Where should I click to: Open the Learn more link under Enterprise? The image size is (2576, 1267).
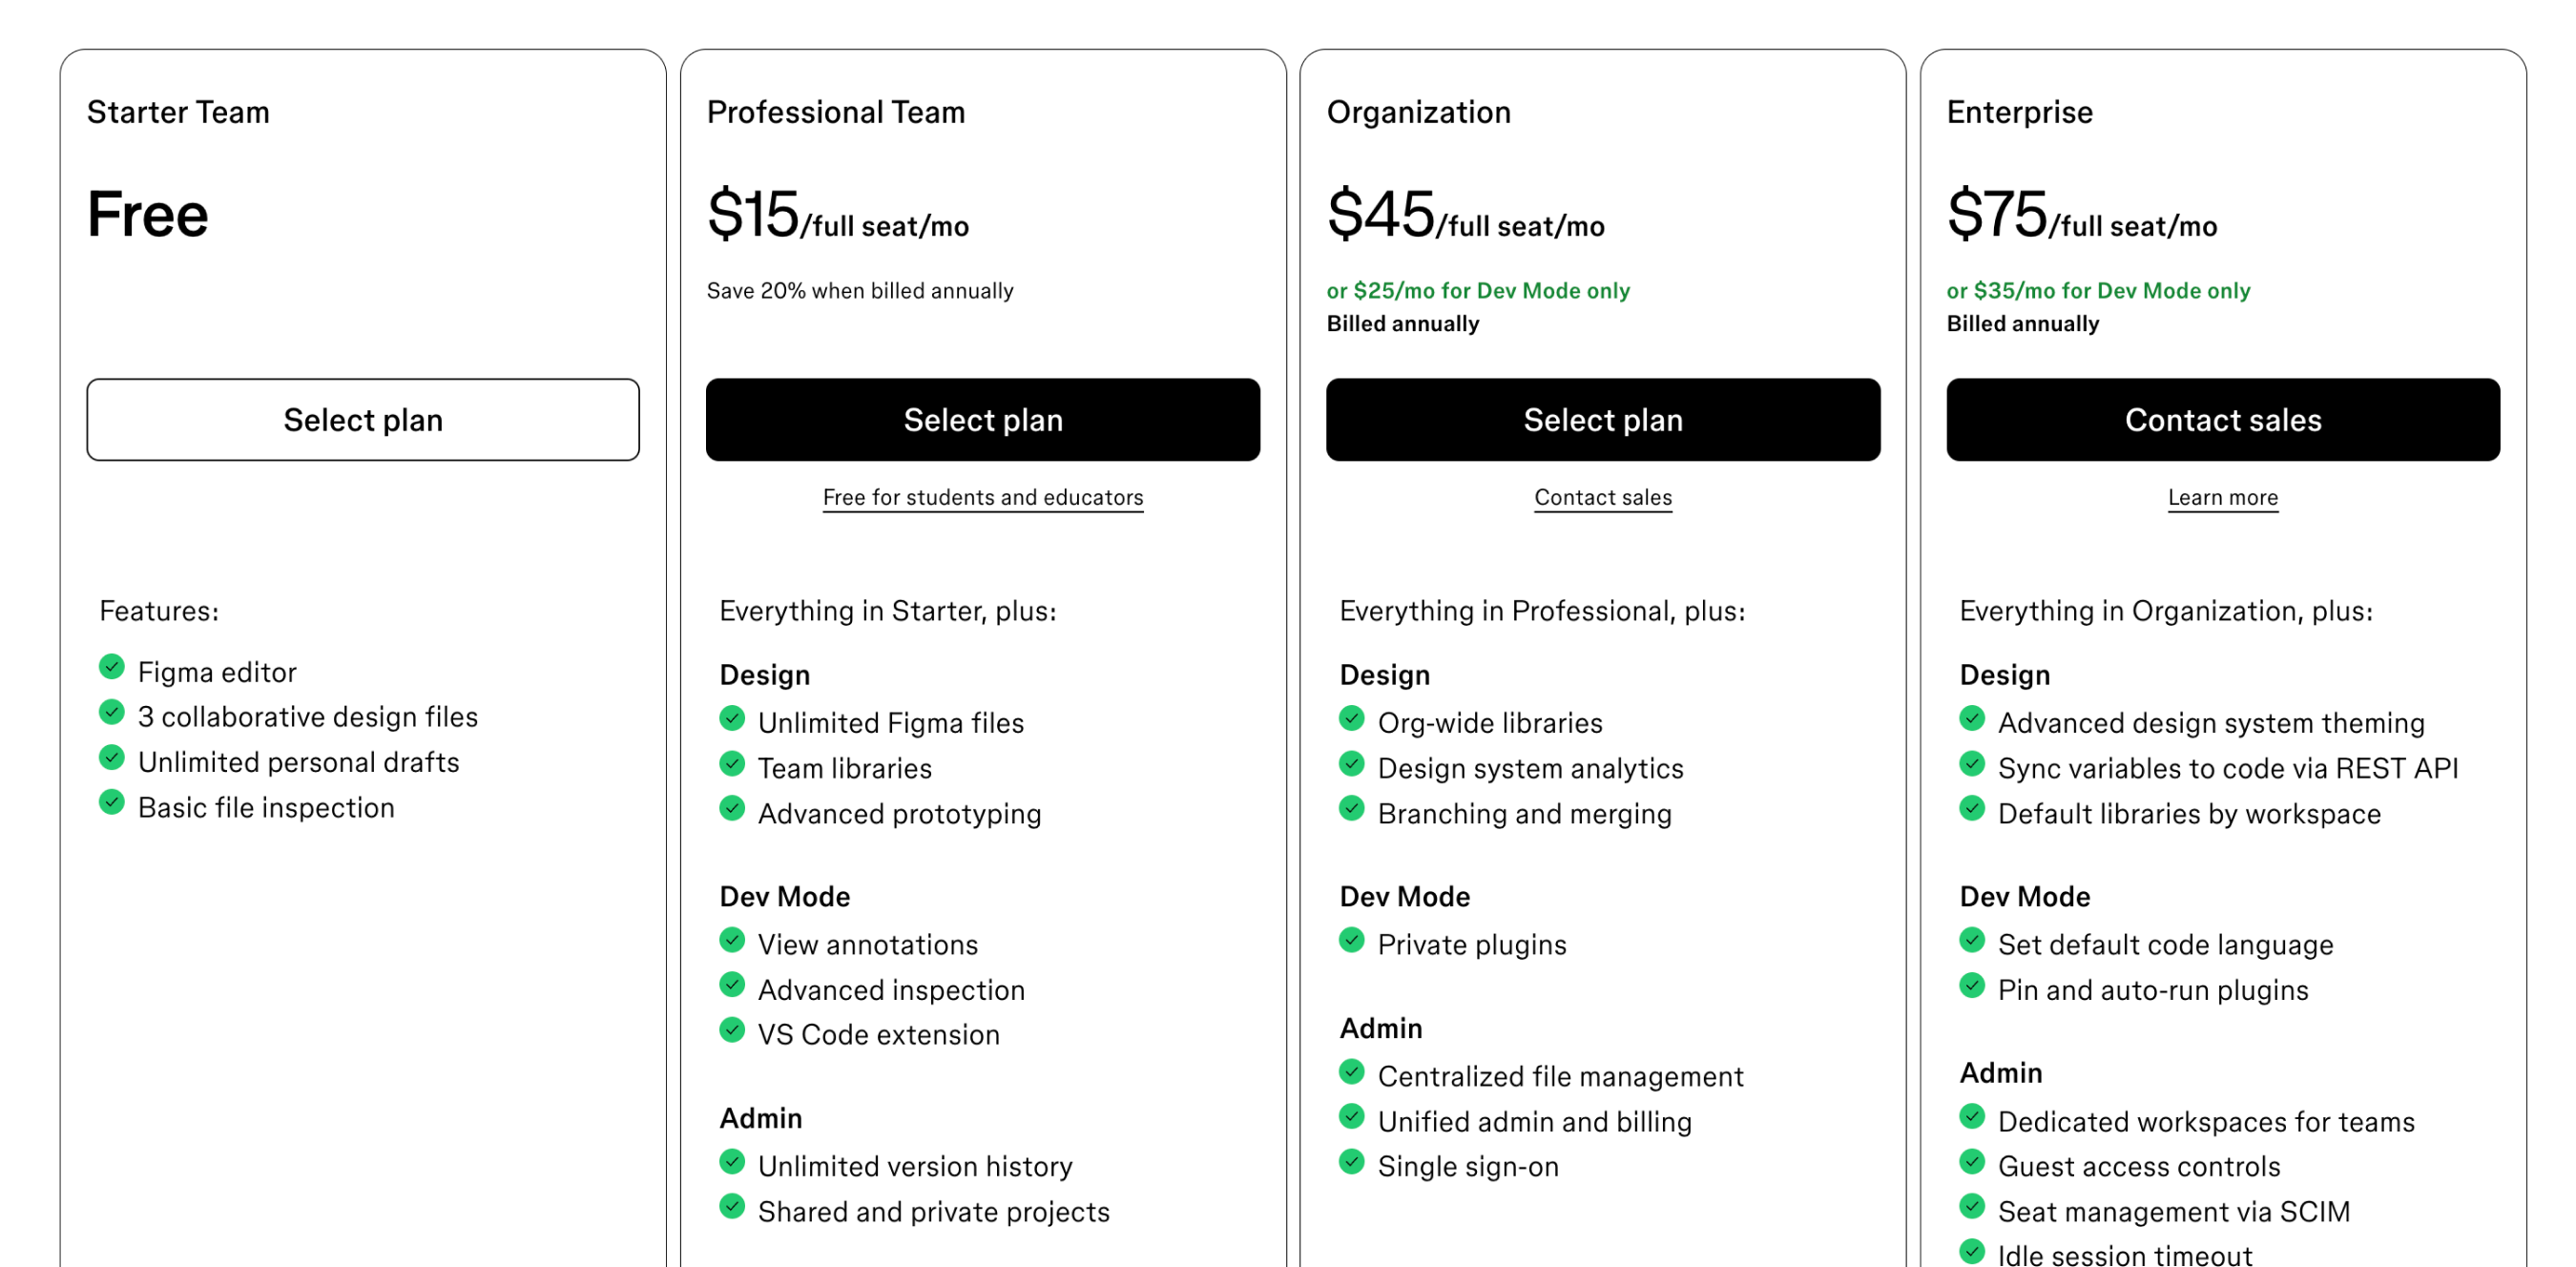point(2223,497)
